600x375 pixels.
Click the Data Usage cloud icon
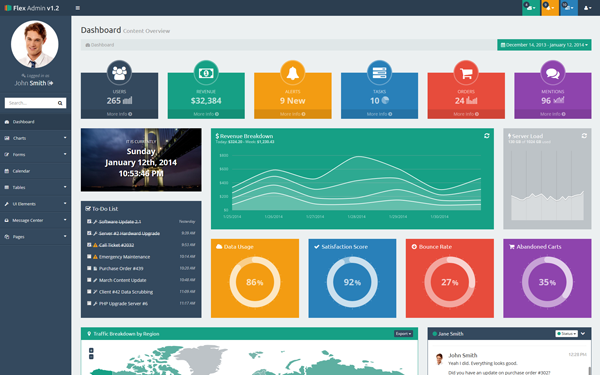coord(219,247)
